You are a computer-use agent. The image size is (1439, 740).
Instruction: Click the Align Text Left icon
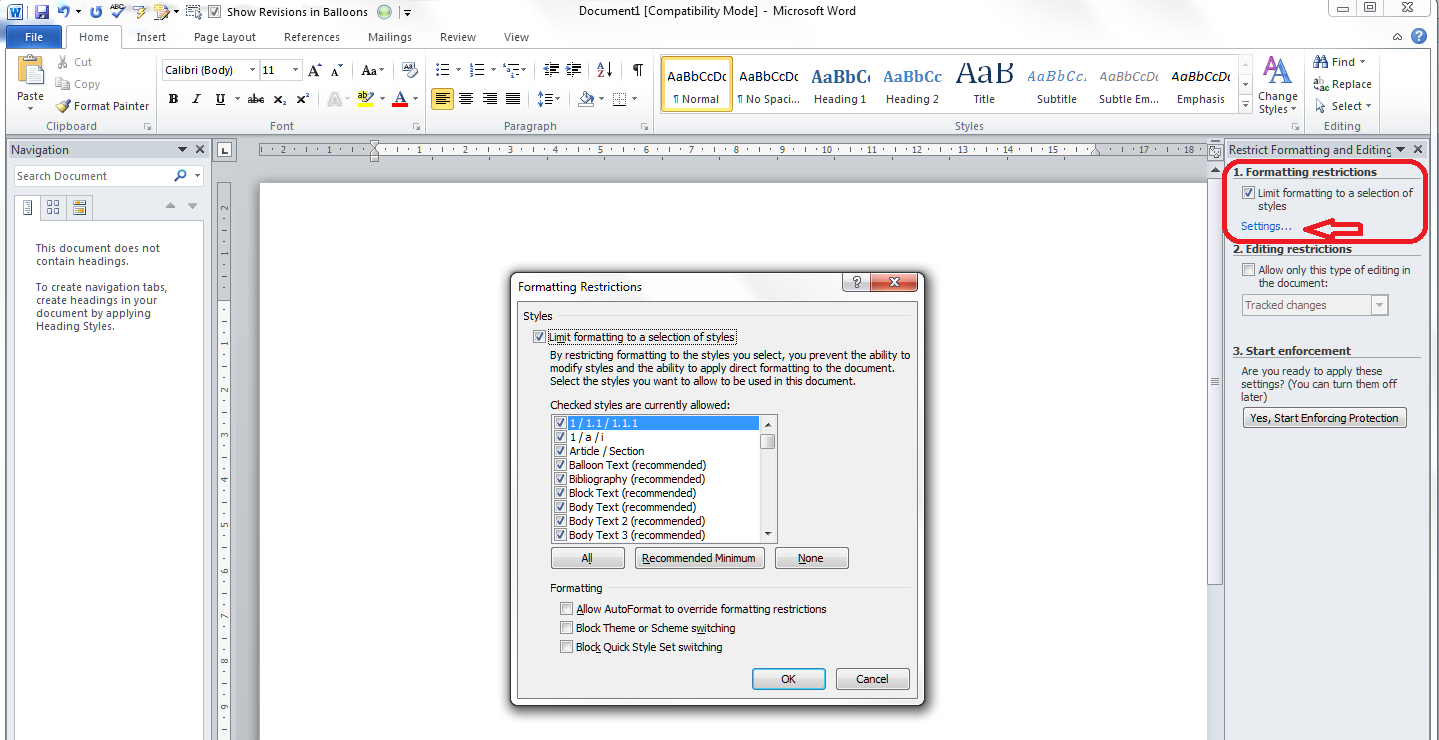pos(442,99)
